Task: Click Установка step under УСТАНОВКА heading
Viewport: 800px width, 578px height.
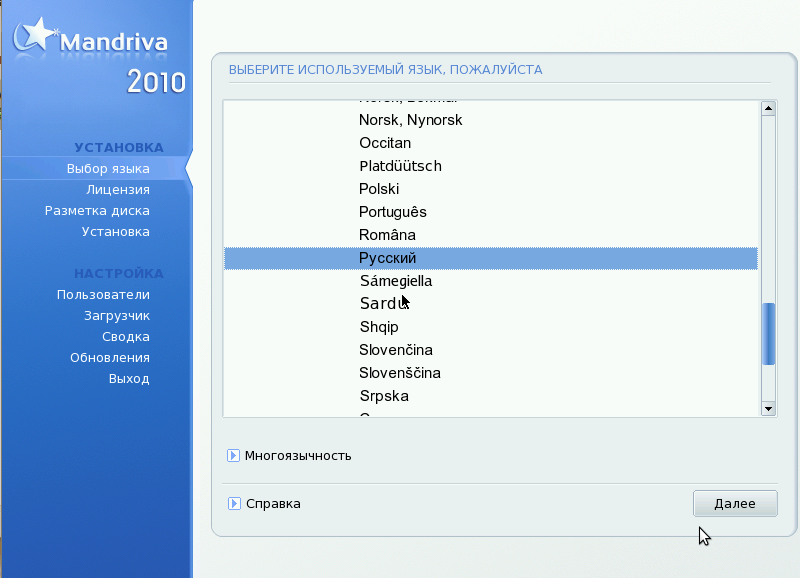Action: point(115,232)
